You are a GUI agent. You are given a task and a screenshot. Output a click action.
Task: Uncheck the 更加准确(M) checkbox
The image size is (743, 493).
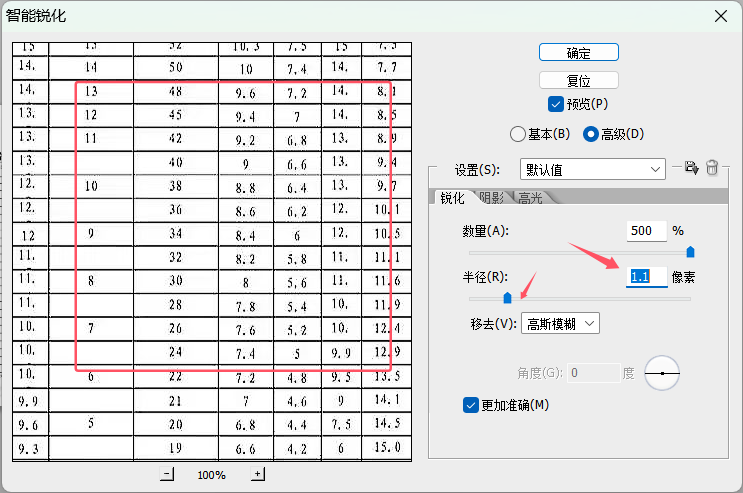[x=471, y=405]
